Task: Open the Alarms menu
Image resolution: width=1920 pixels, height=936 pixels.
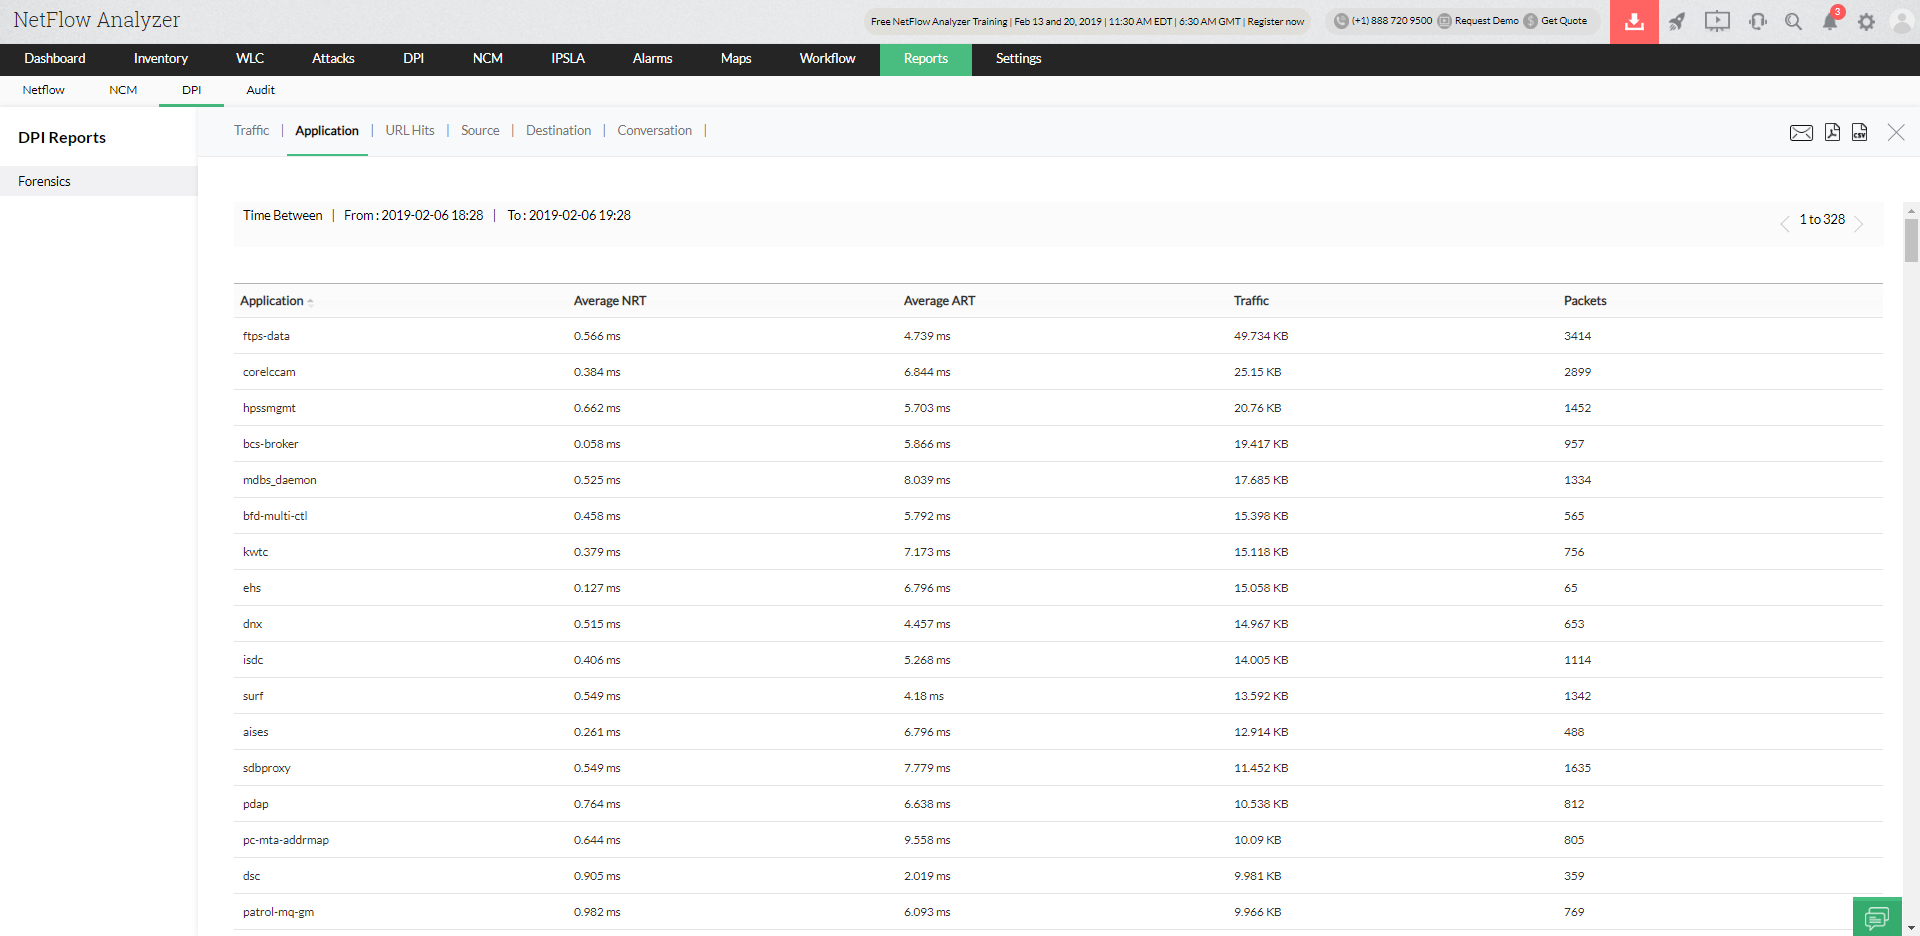Action: [652, 59]
